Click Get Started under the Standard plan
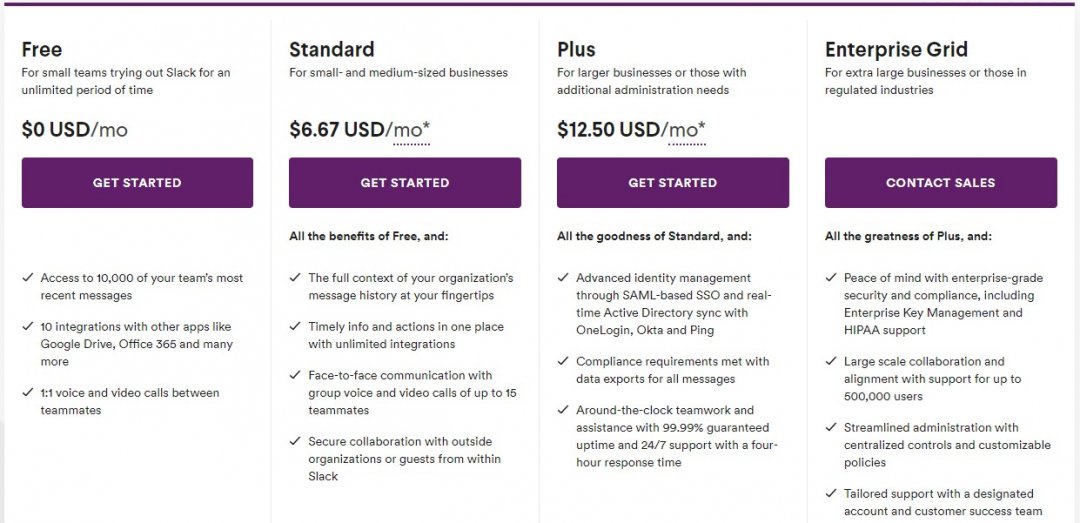The image size is (1080, 523). tap(405, 183)
